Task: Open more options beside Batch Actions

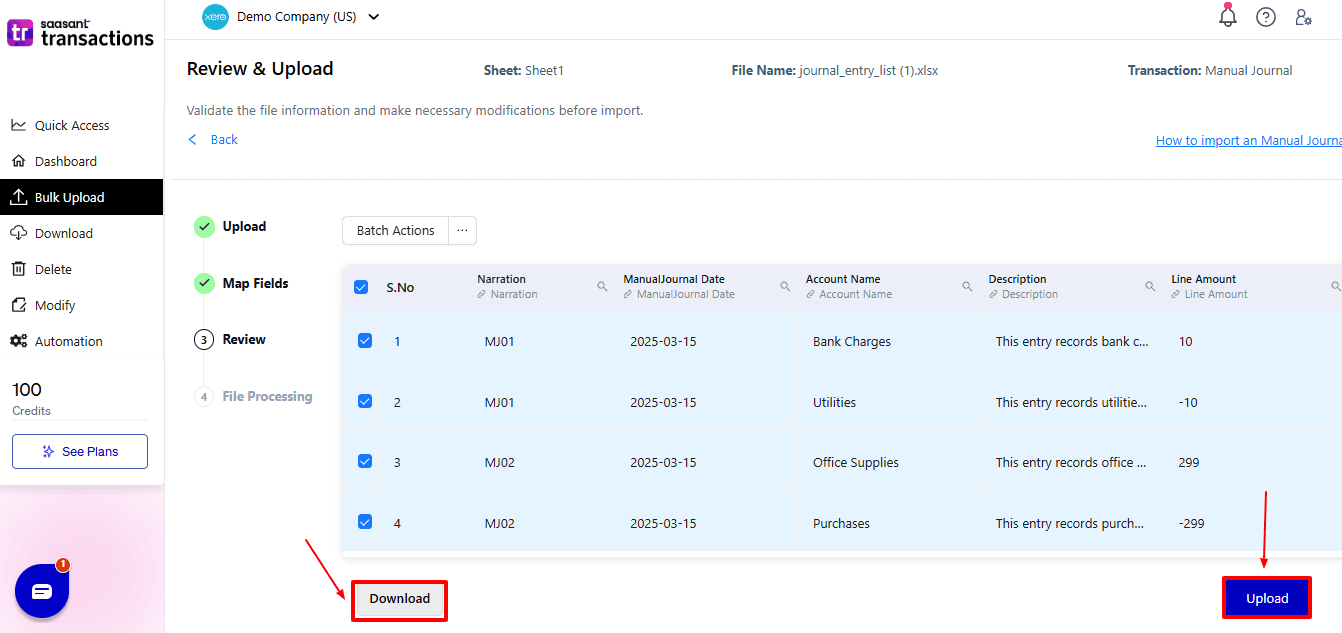Action: pos(462,230)
